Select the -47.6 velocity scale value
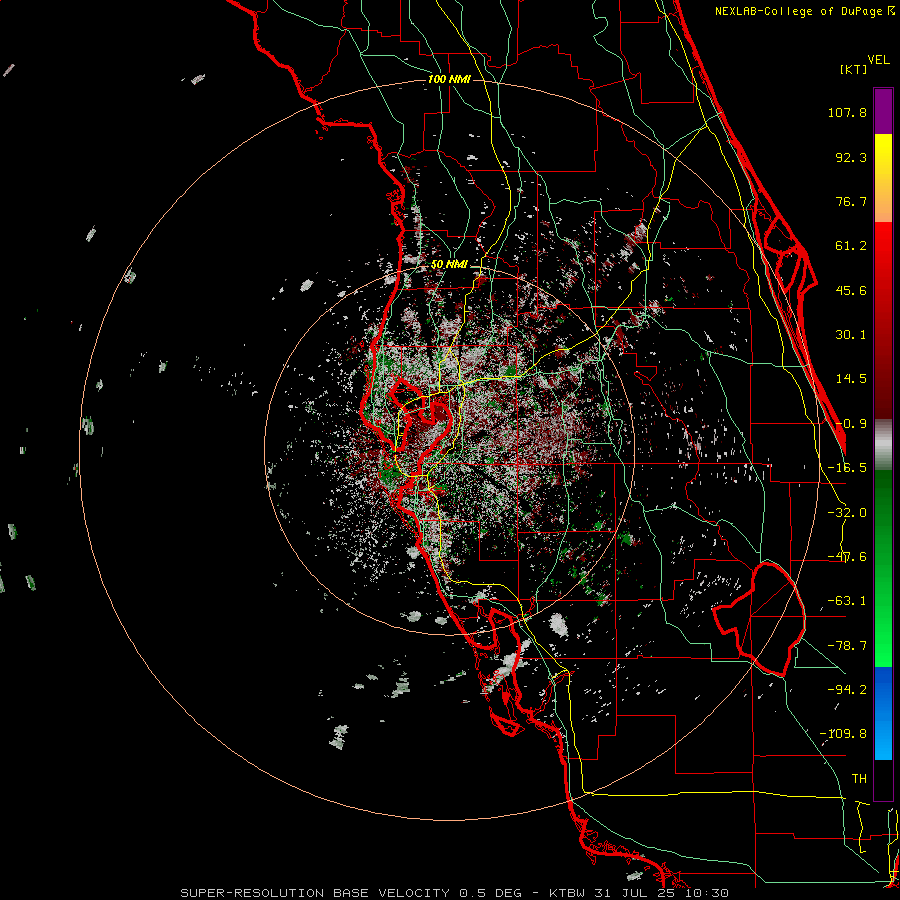 click(847, 557)
